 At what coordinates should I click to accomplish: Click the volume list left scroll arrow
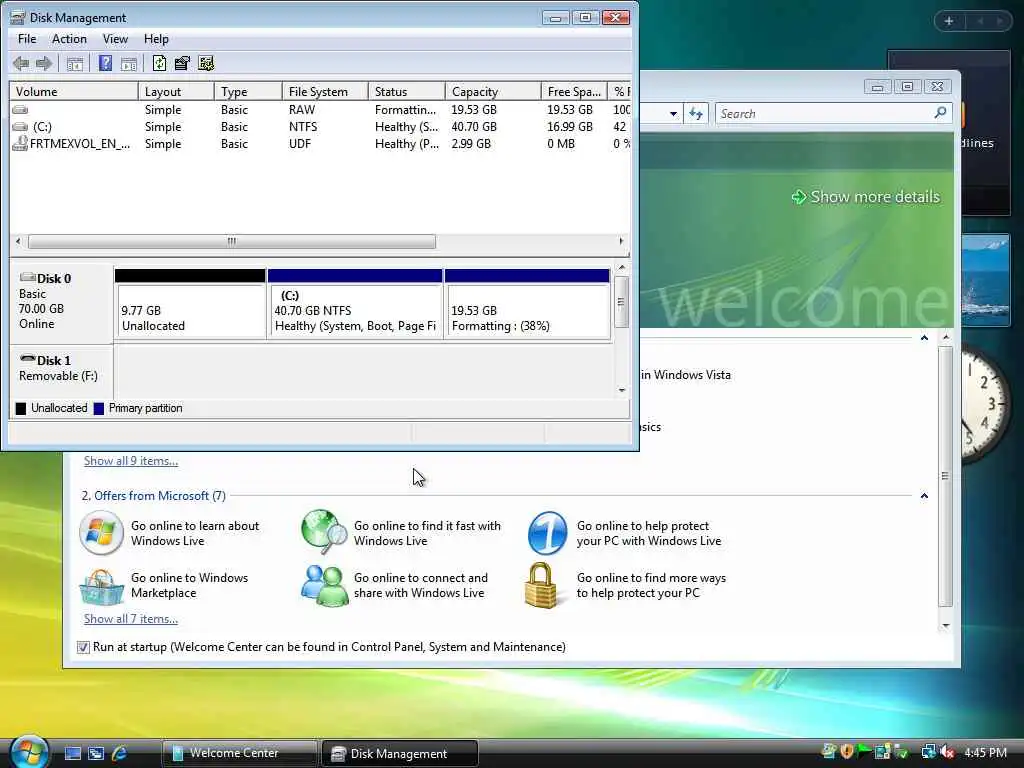(18, 242)
